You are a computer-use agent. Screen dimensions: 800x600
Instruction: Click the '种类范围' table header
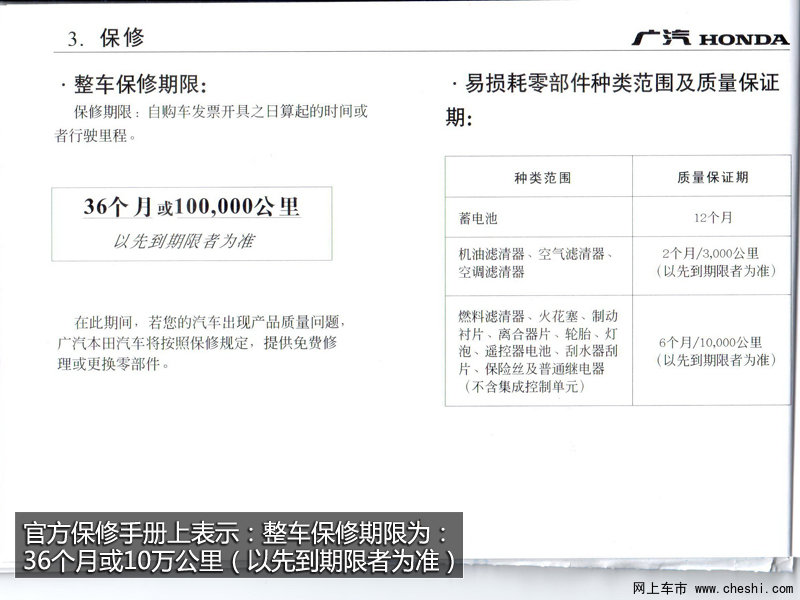click(x=542, y=178)
